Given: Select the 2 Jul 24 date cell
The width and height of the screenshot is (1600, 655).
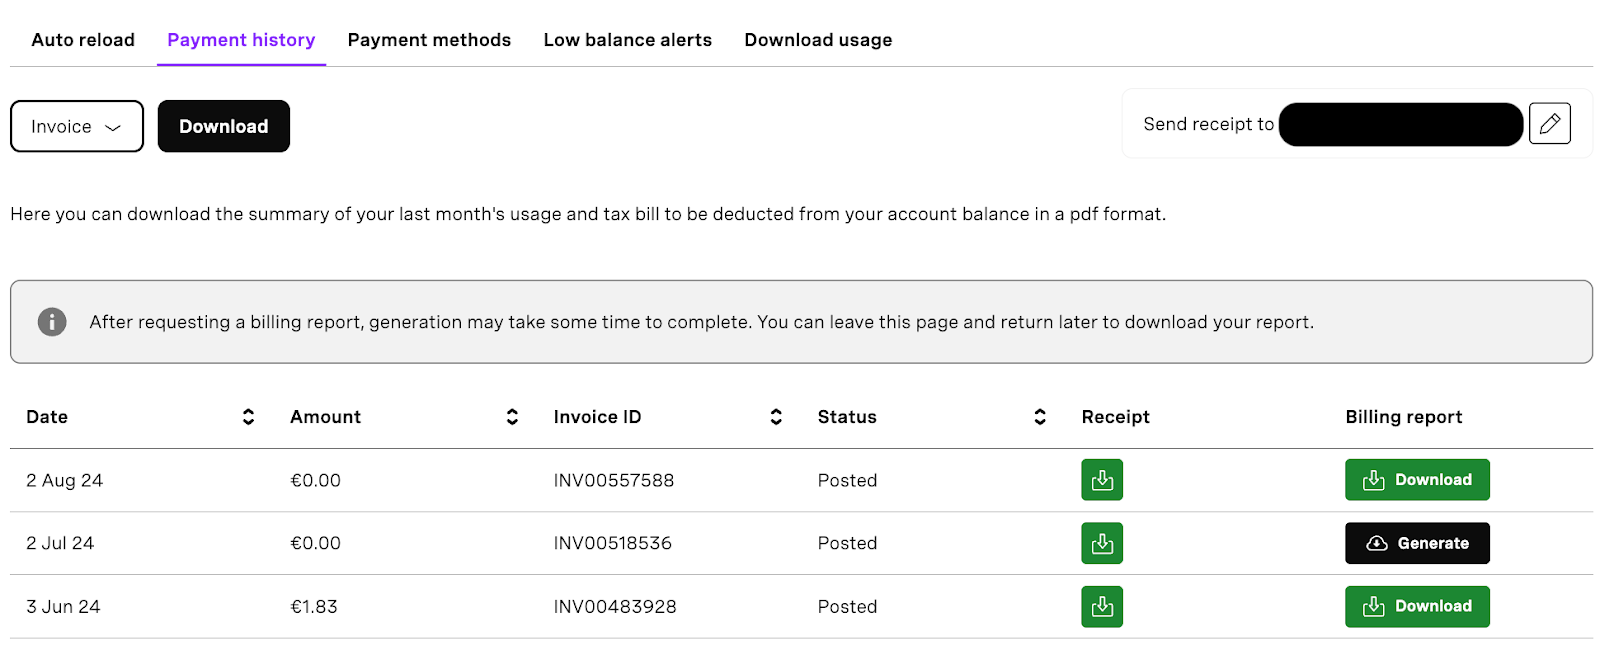Looking at the screenshot, I should [x=60, y=543].
